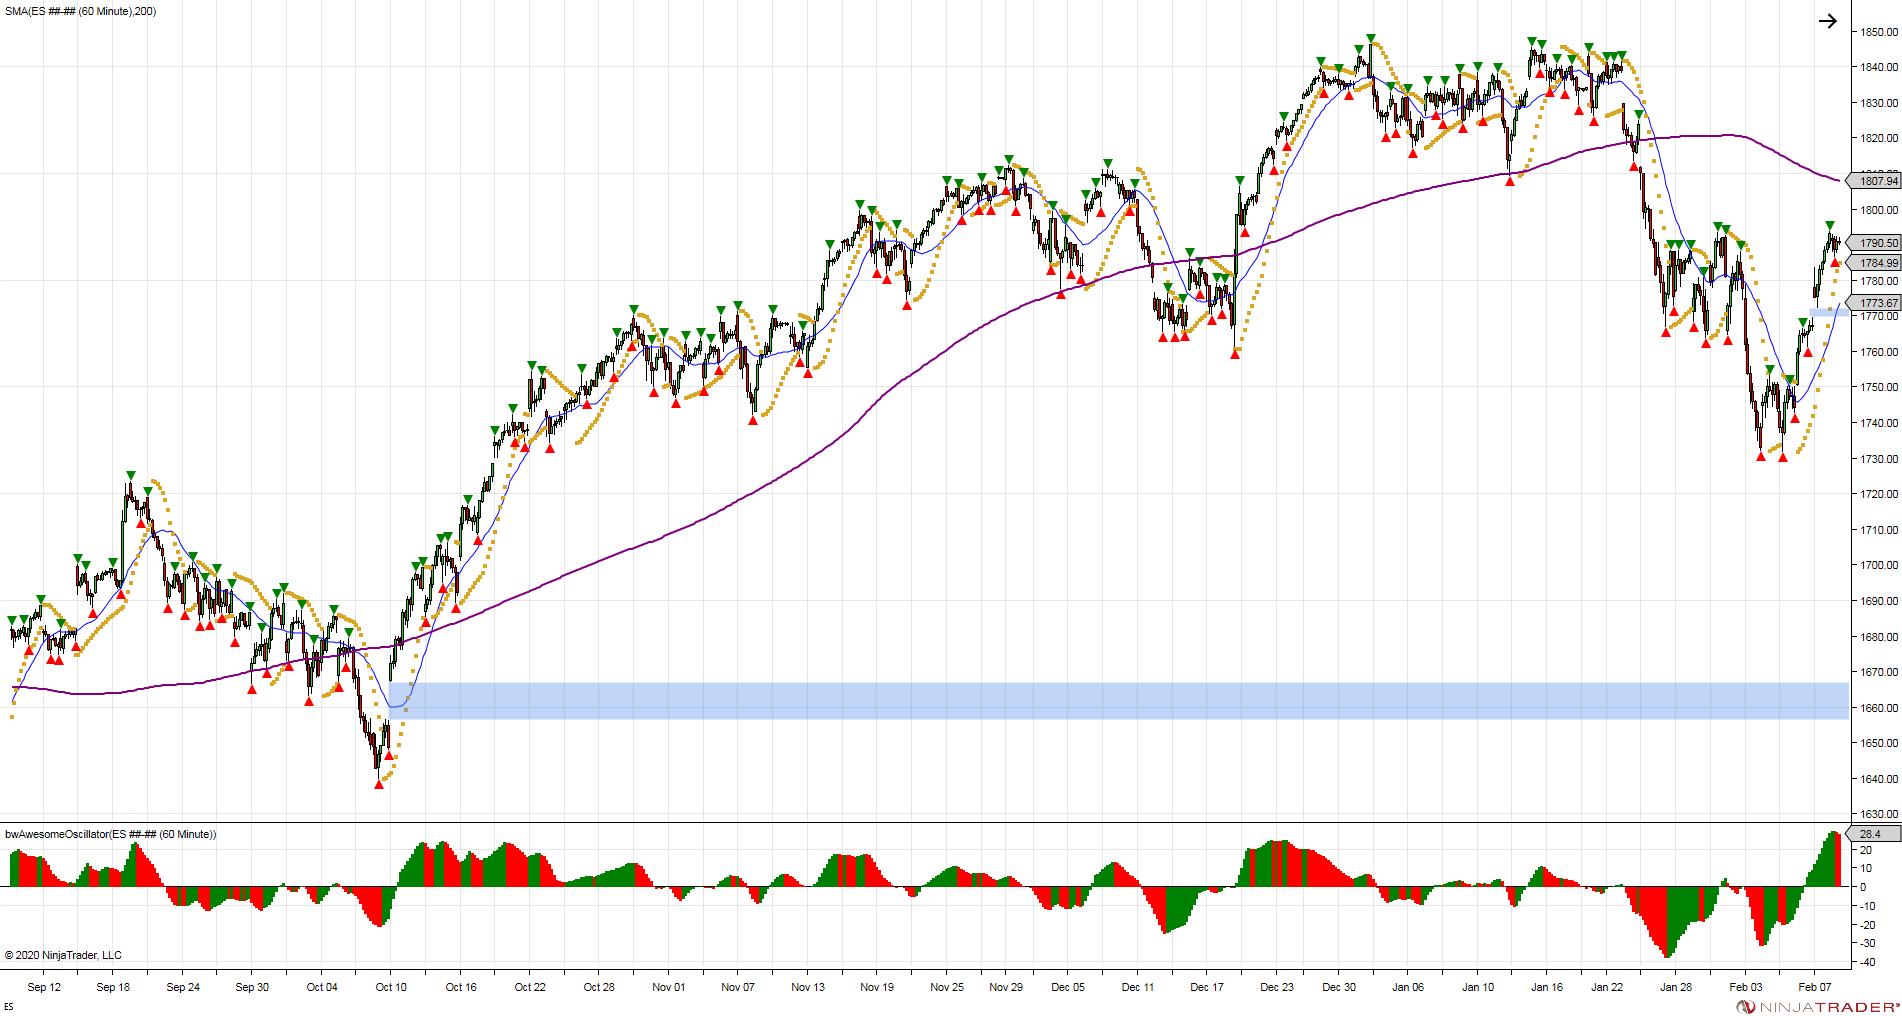
Task: Click the Nov 25 date label
Action: 947,987
